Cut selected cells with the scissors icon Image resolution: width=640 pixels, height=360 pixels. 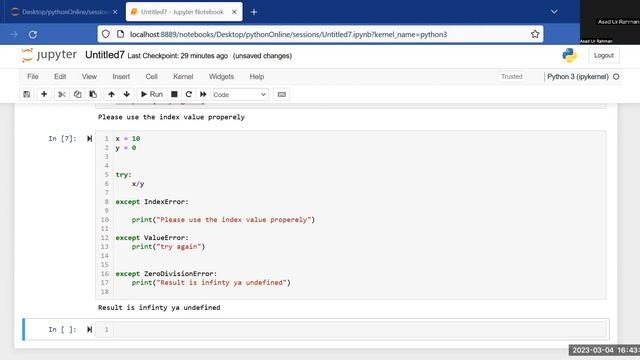pyautogui.click(x=62, y=94)
